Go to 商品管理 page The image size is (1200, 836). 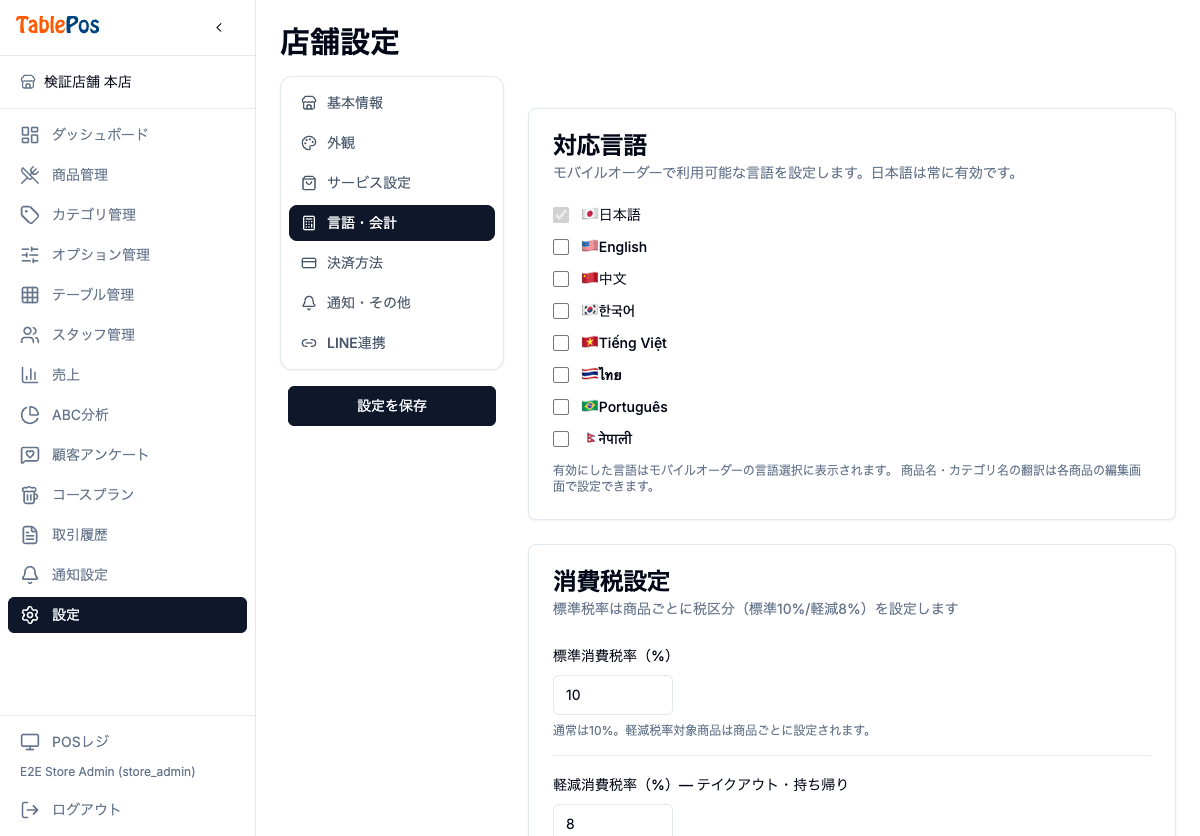pos(127,175)
